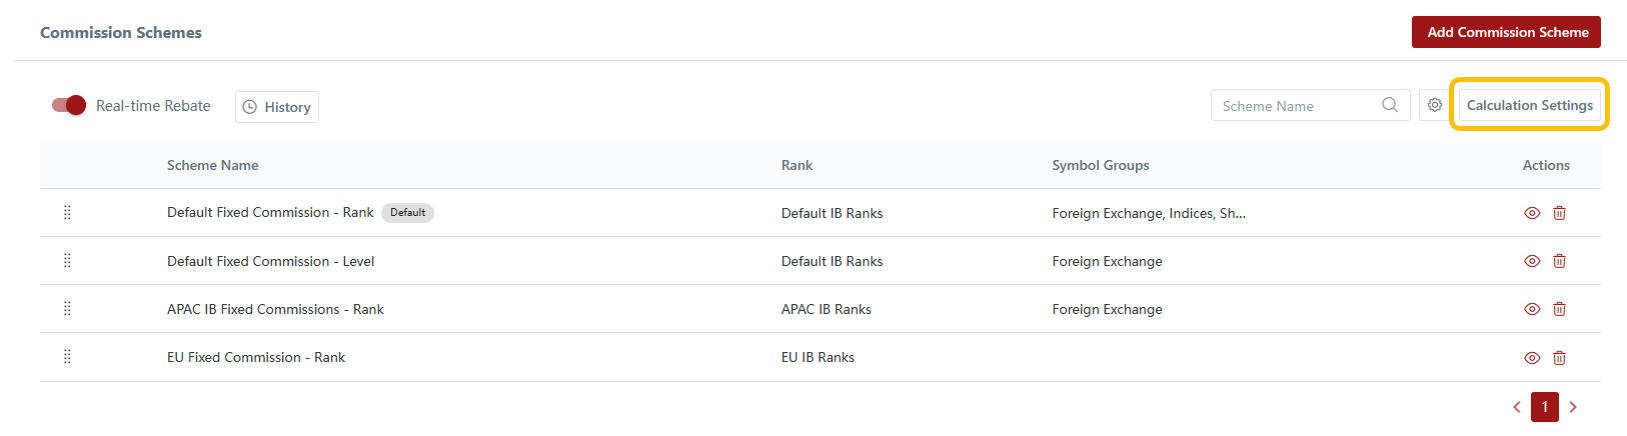The width and height of the screenshot is (1627, 436).
Task: Click trash icon for APAC IB Fixed Commissions
Action: click(x=1559, y=309)
